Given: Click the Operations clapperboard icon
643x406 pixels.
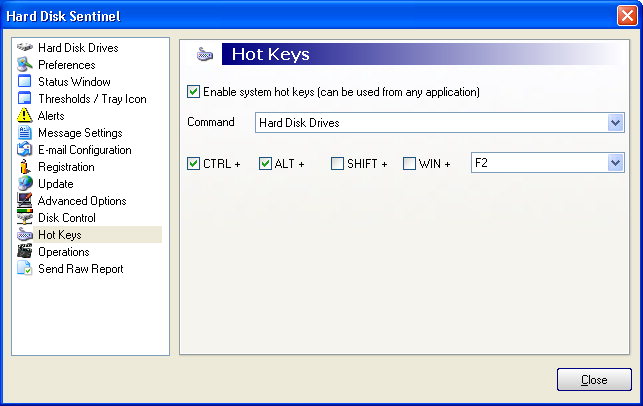Looking at the screenshot, I should (25, 251).
